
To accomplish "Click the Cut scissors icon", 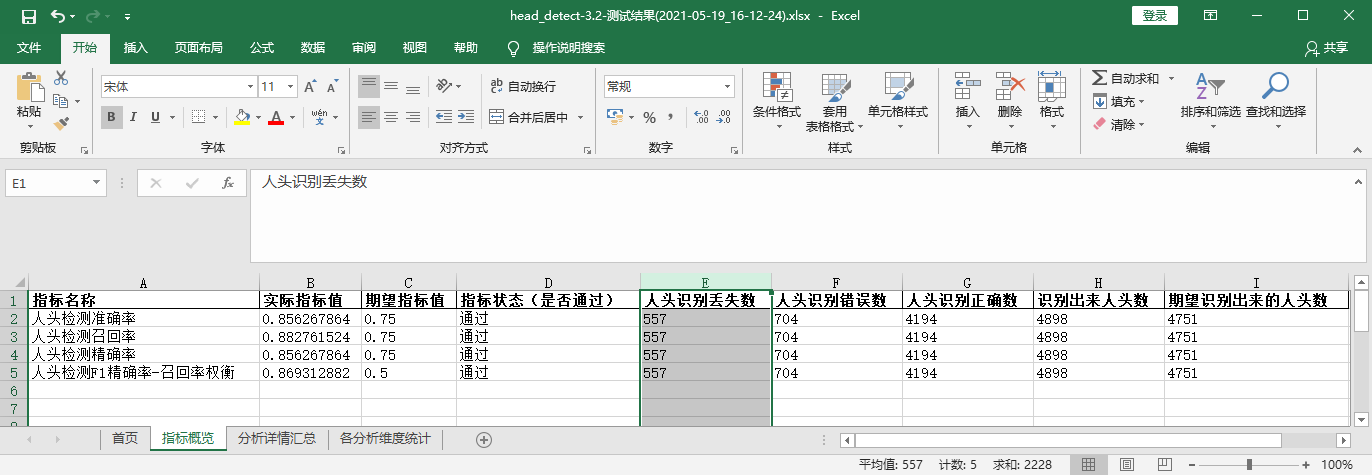I will click(x=61, y=78).
